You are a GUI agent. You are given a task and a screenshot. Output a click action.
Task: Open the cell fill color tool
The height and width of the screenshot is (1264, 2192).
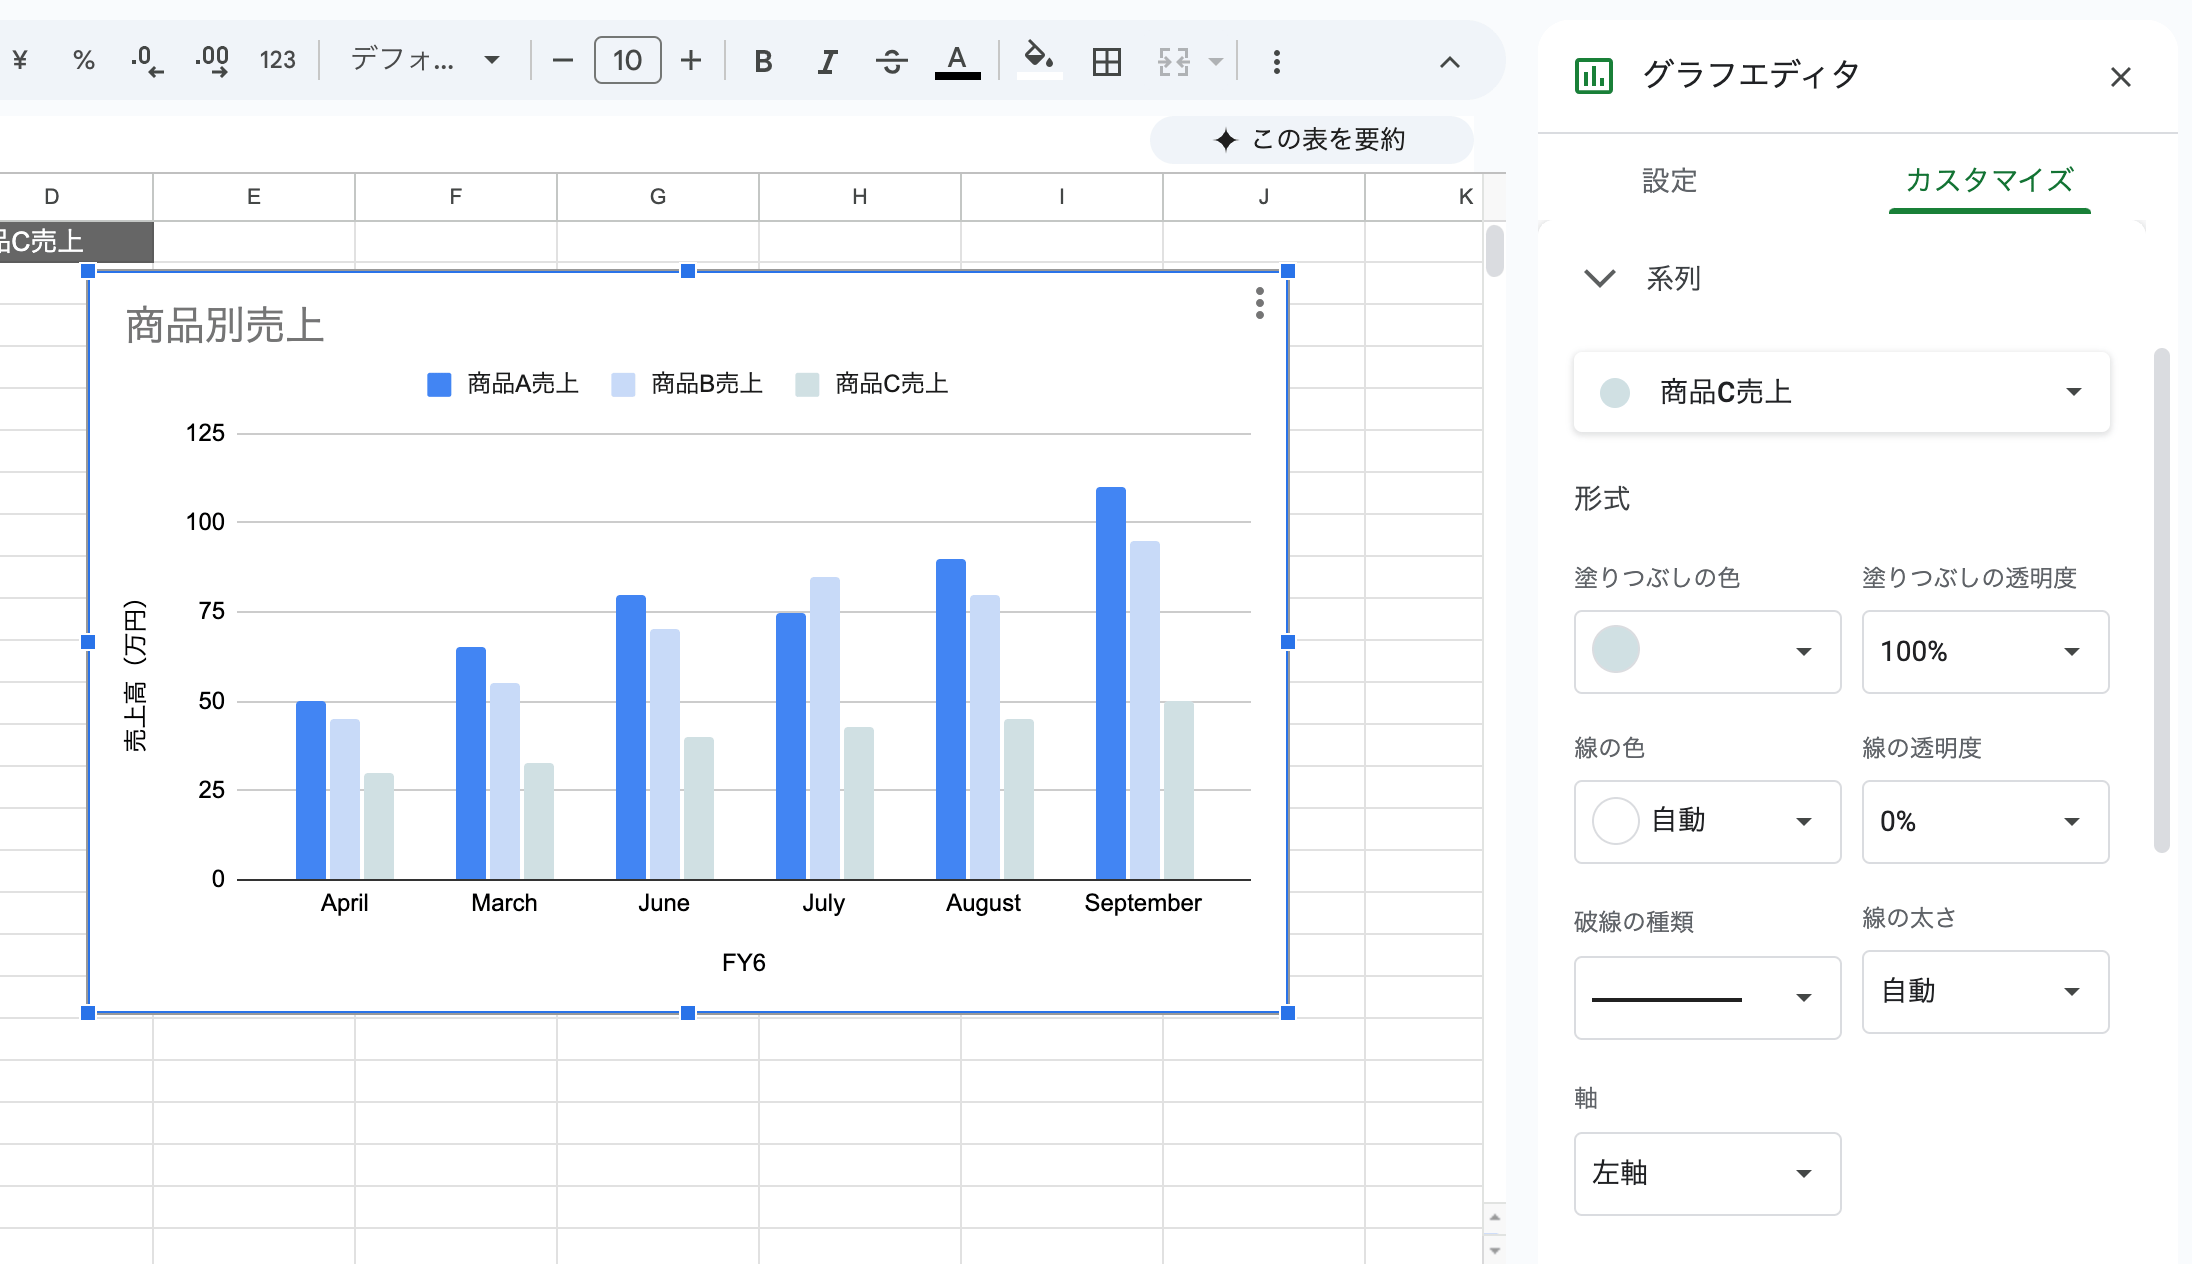[1039, 60]
